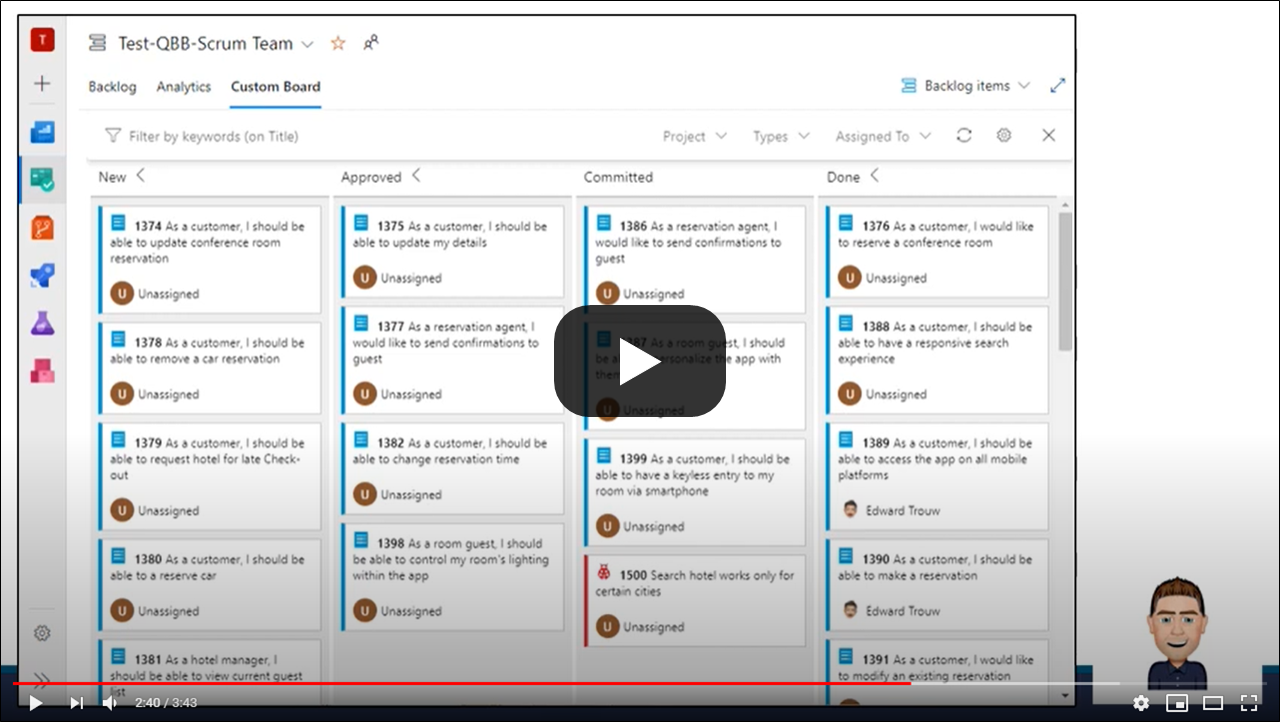1280x722 pixels.
Task: Open bug 1500 Search hotel works
Action: [x=695, y=601]
